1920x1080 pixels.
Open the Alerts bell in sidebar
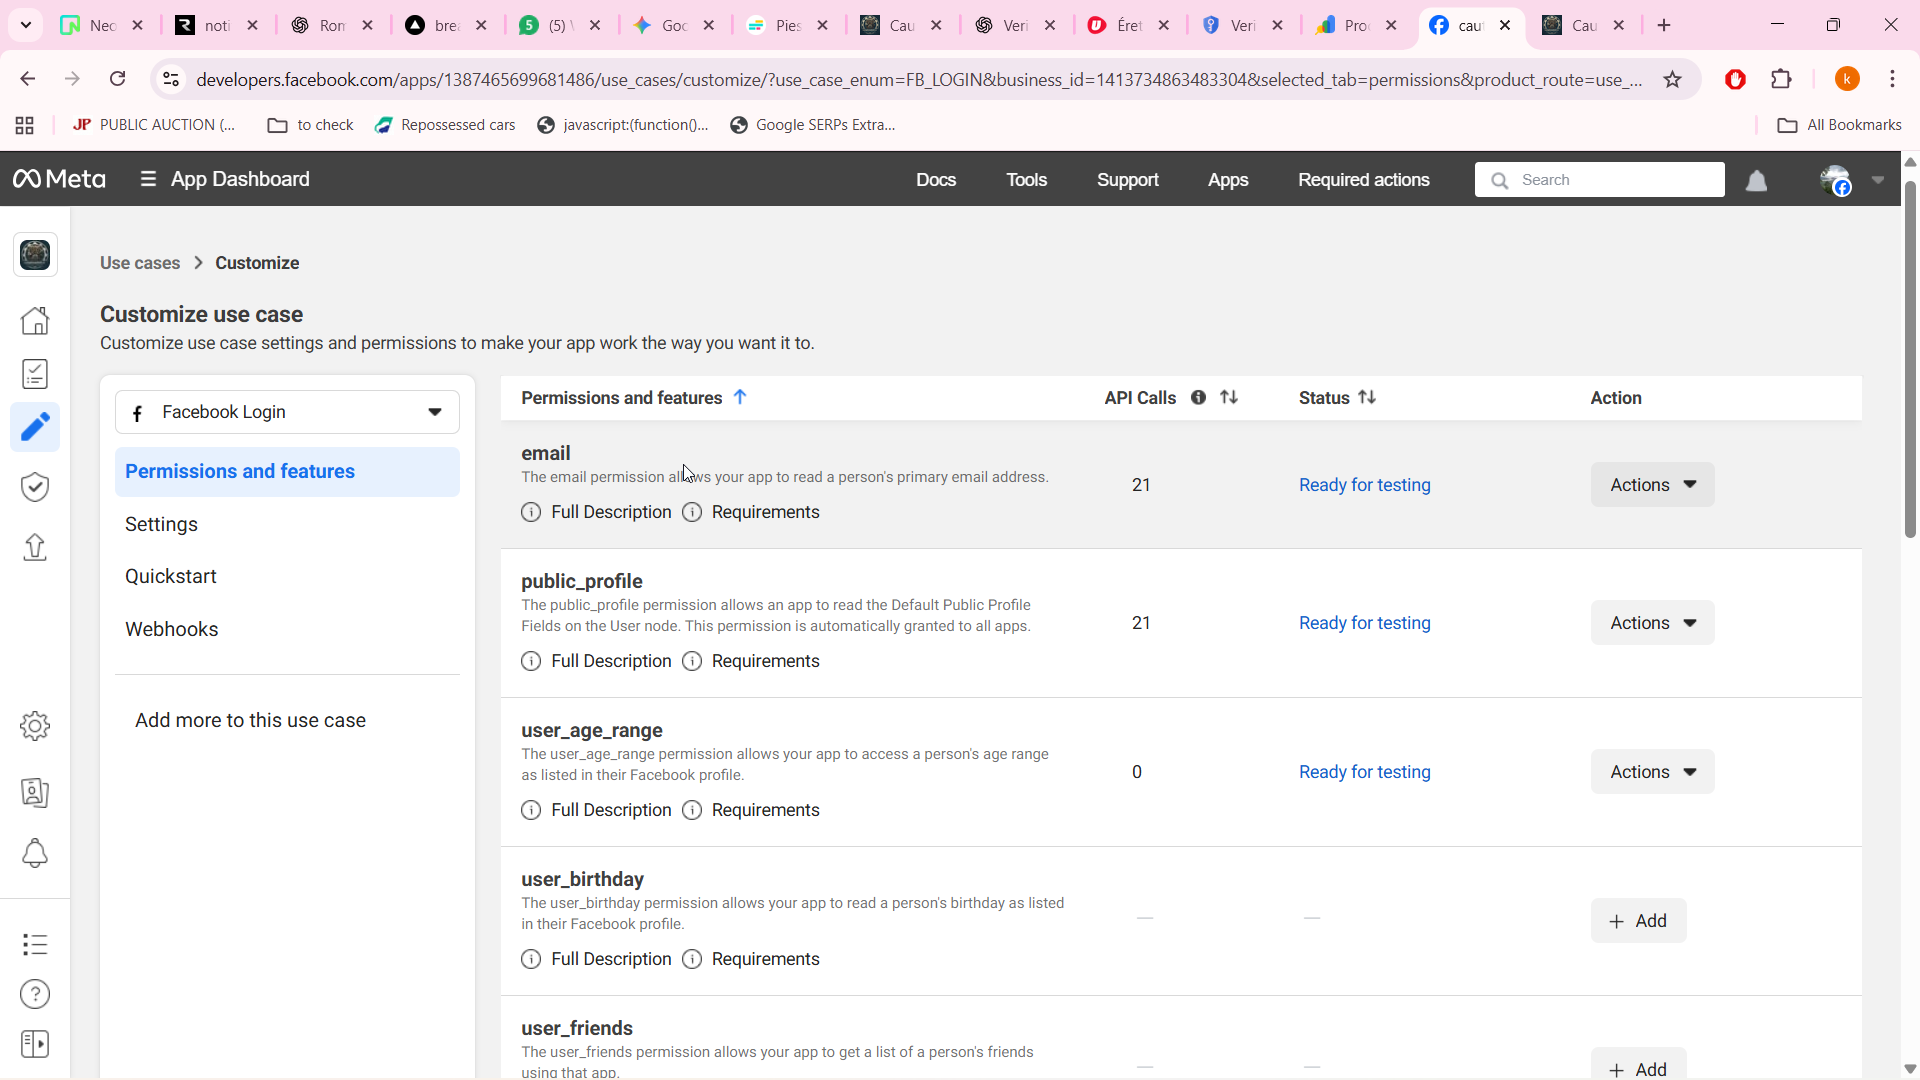(35, 853)
